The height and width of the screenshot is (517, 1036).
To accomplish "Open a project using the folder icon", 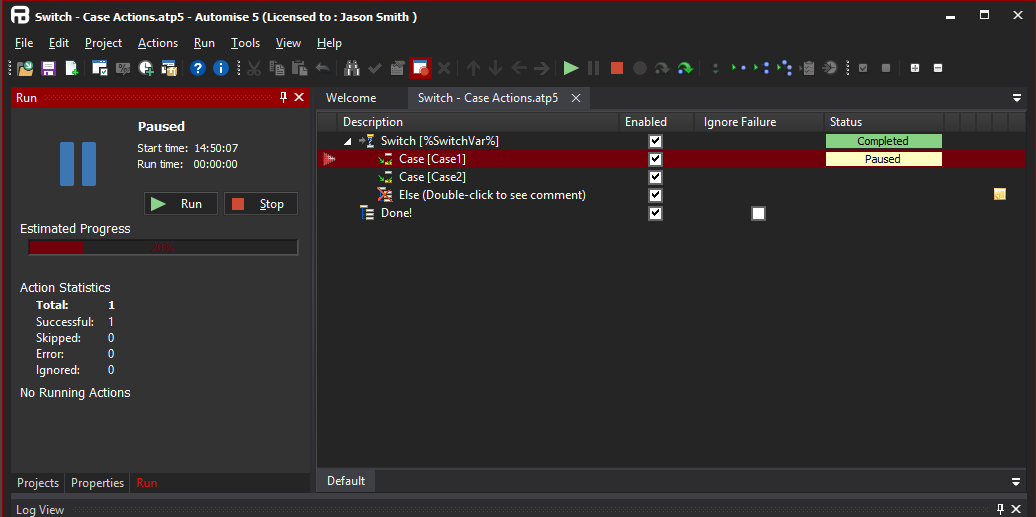I will tap(25, 67).
